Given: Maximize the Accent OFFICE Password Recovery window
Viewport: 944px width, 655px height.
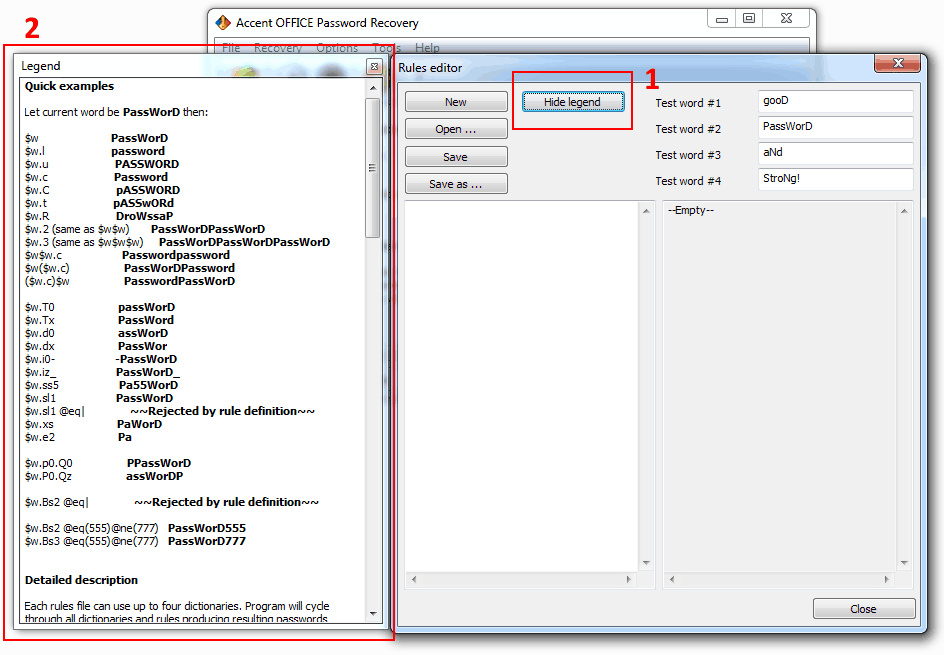Looking at the screenshot, I should point(749,19).
